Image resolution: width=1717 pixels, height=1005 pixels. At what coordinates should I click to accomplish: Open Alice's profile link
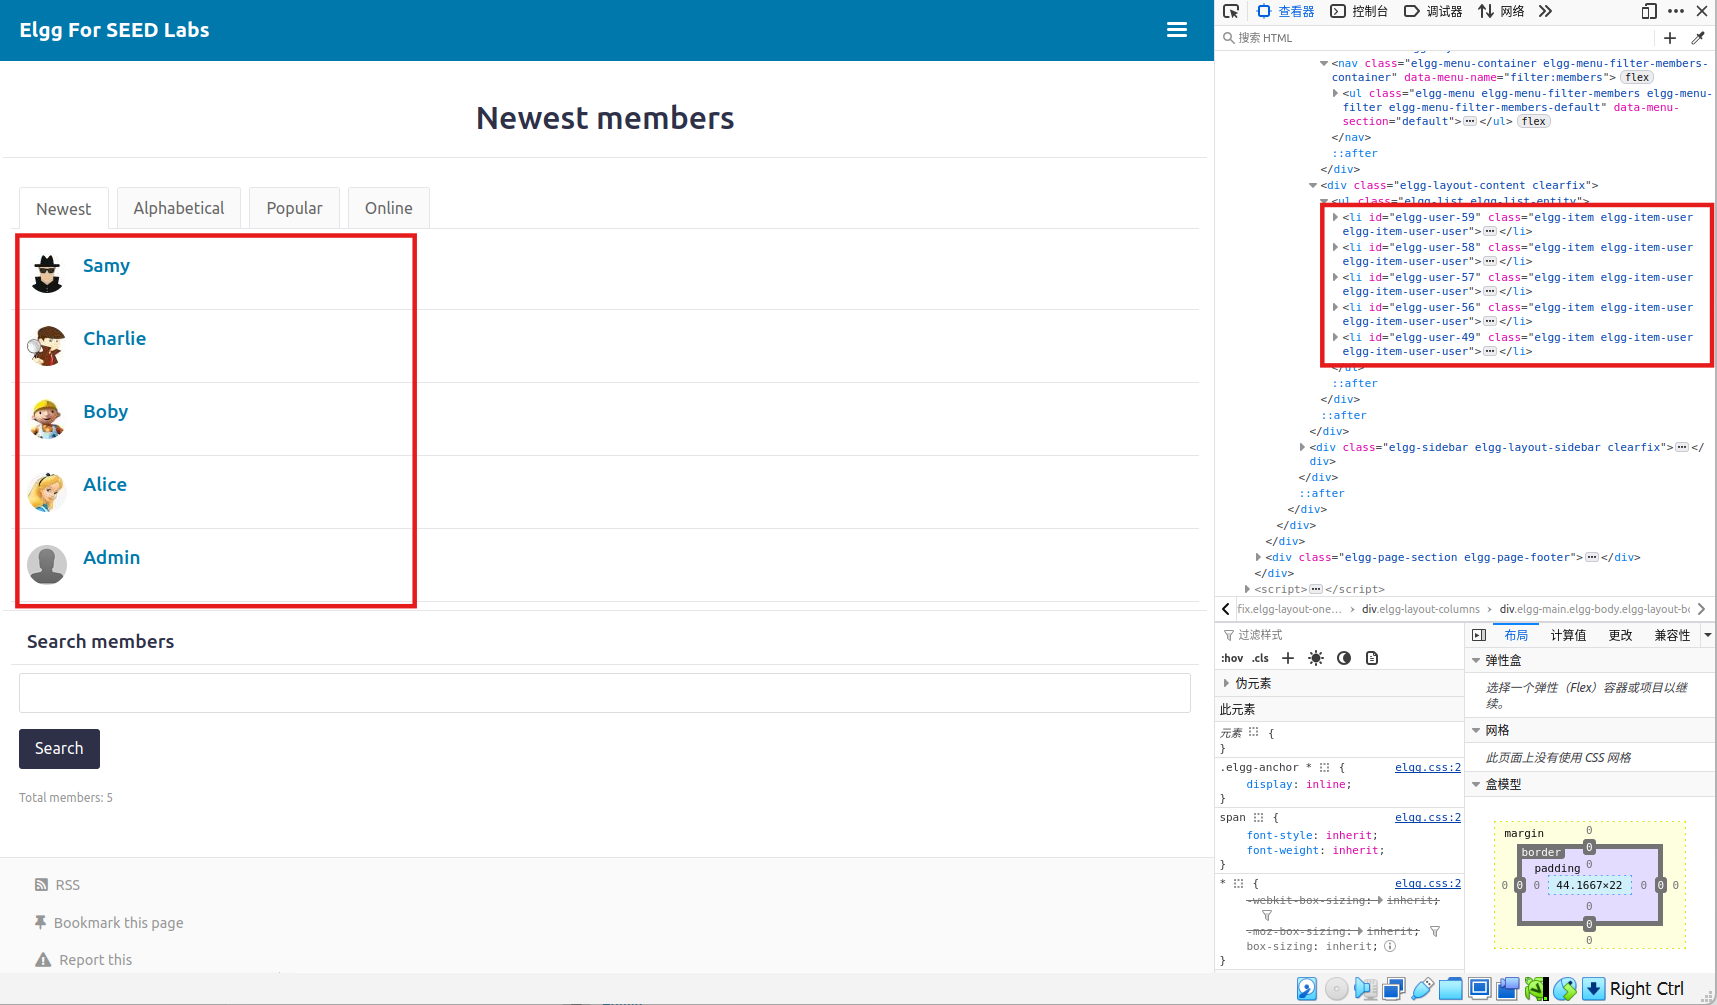(105, 484)
